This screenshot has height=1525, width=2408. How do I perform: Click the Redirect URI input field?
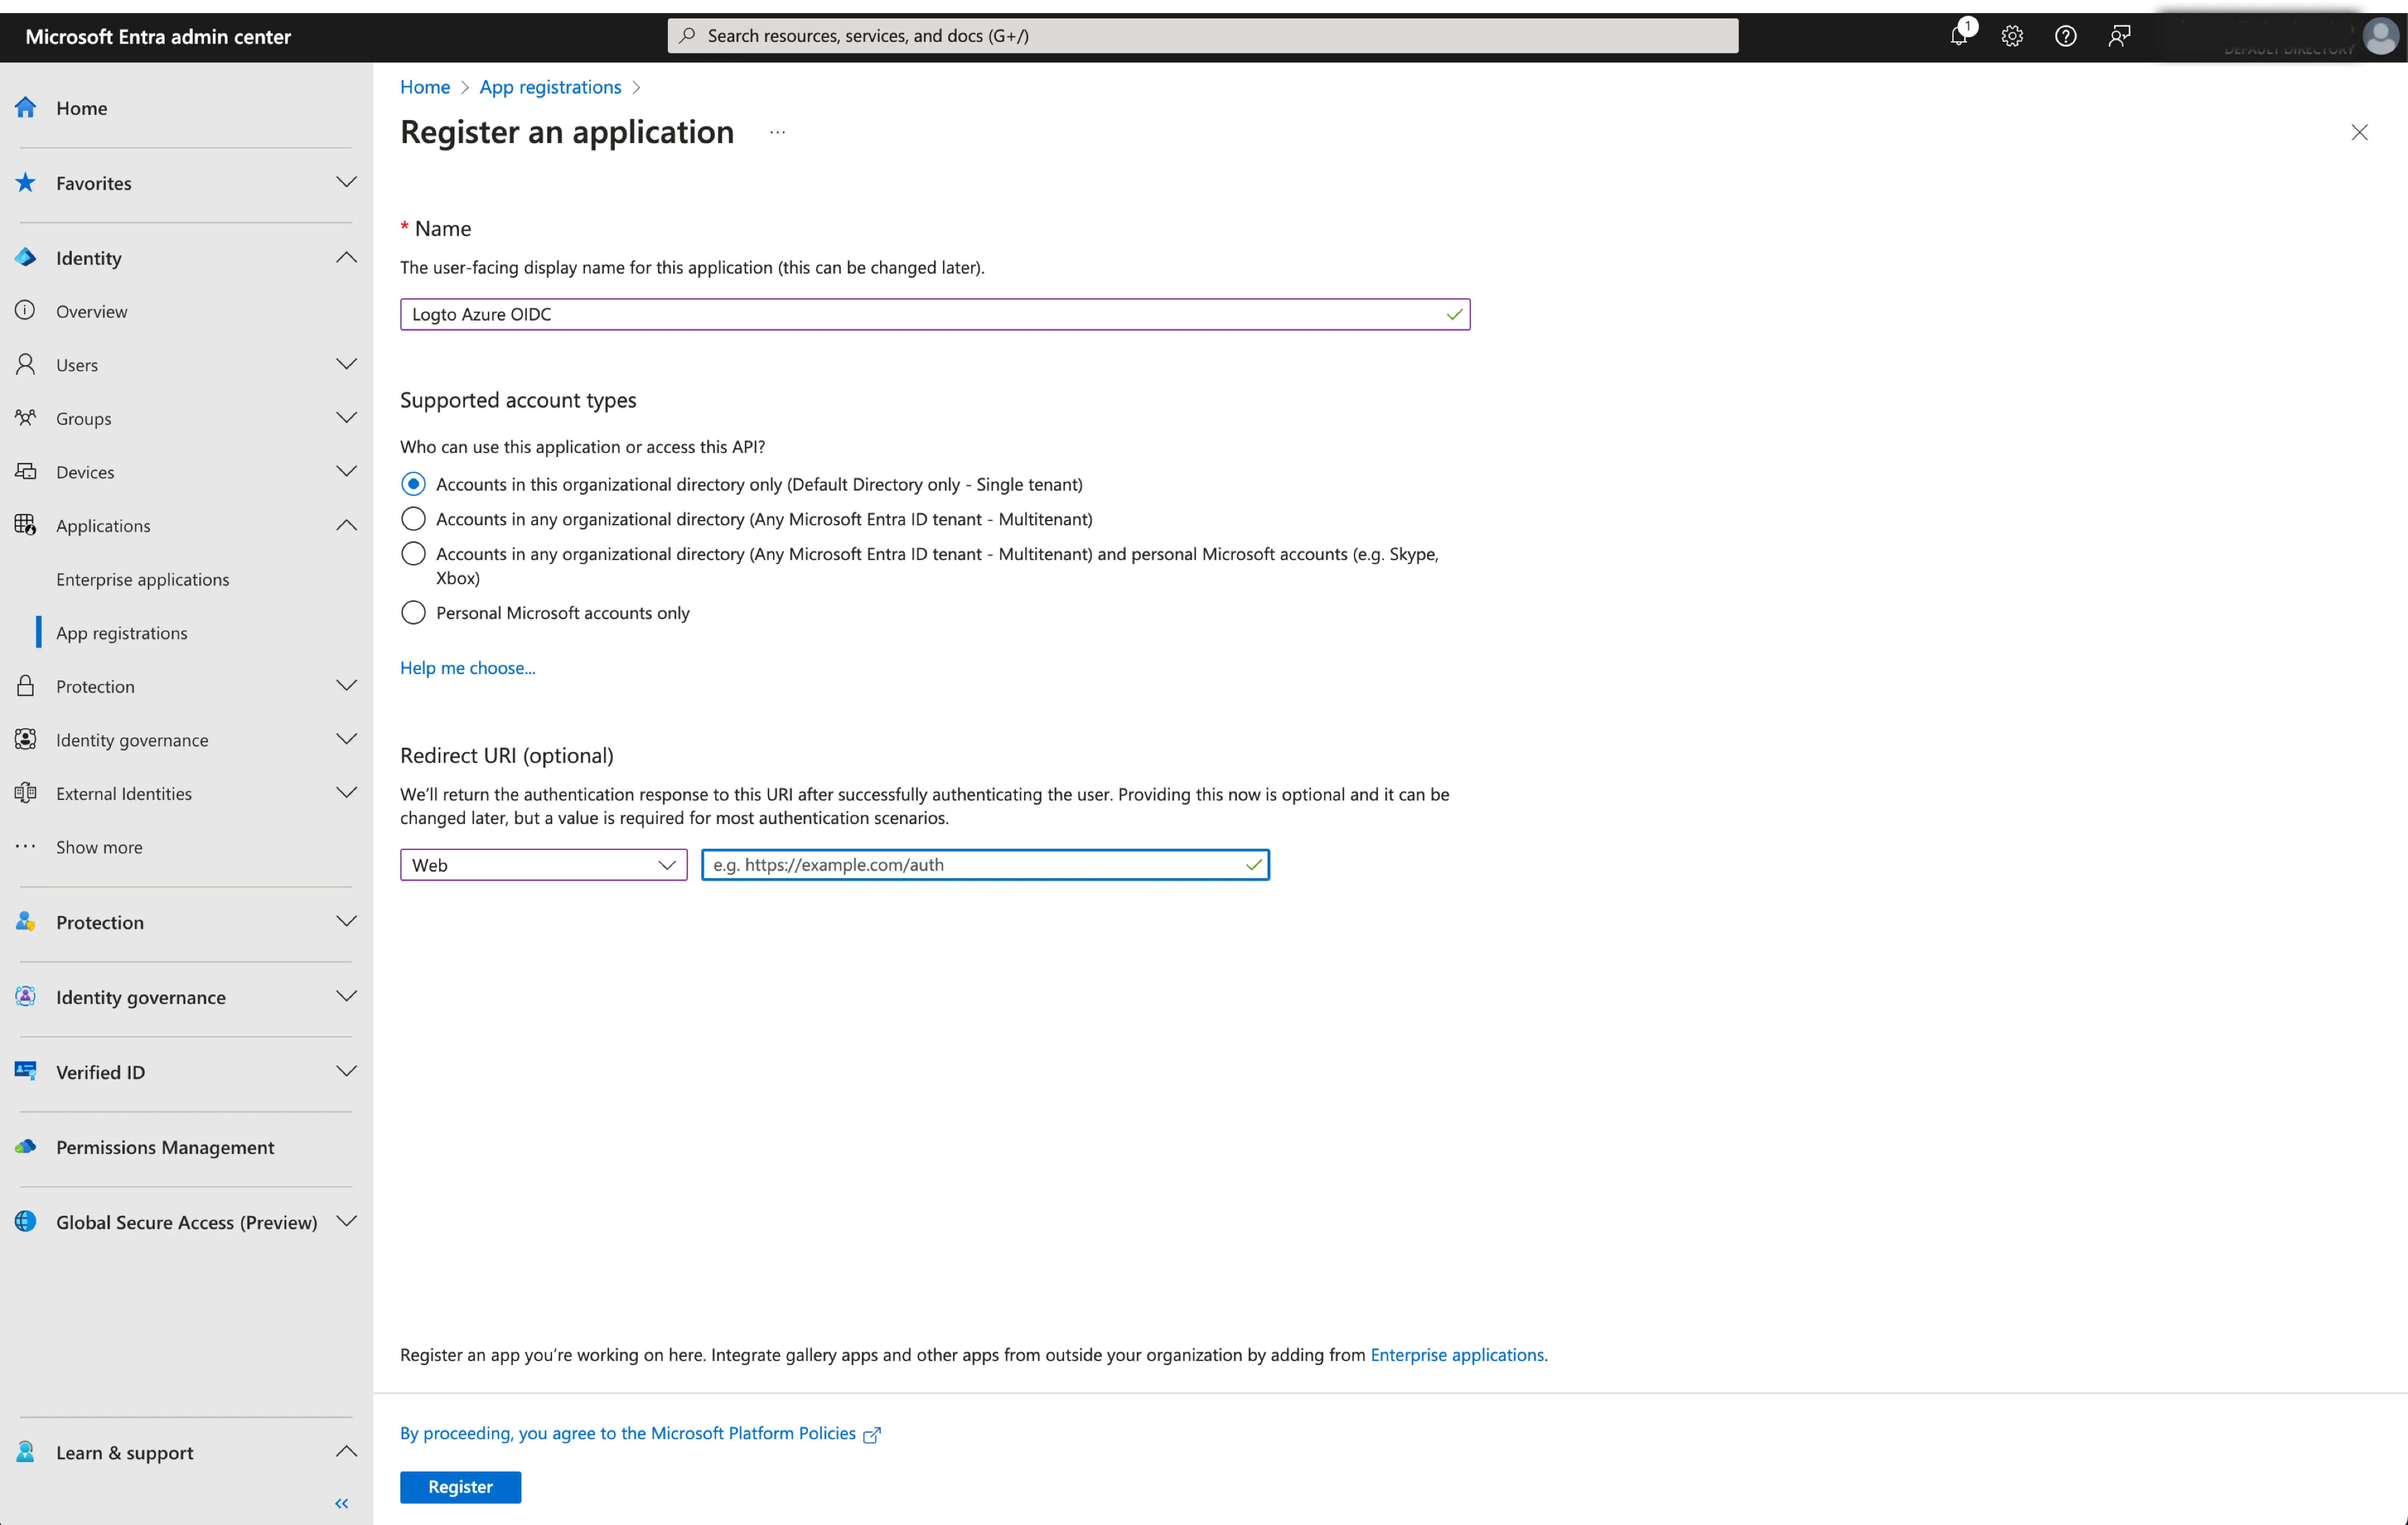pyautogui.click(x=986, y=863)
